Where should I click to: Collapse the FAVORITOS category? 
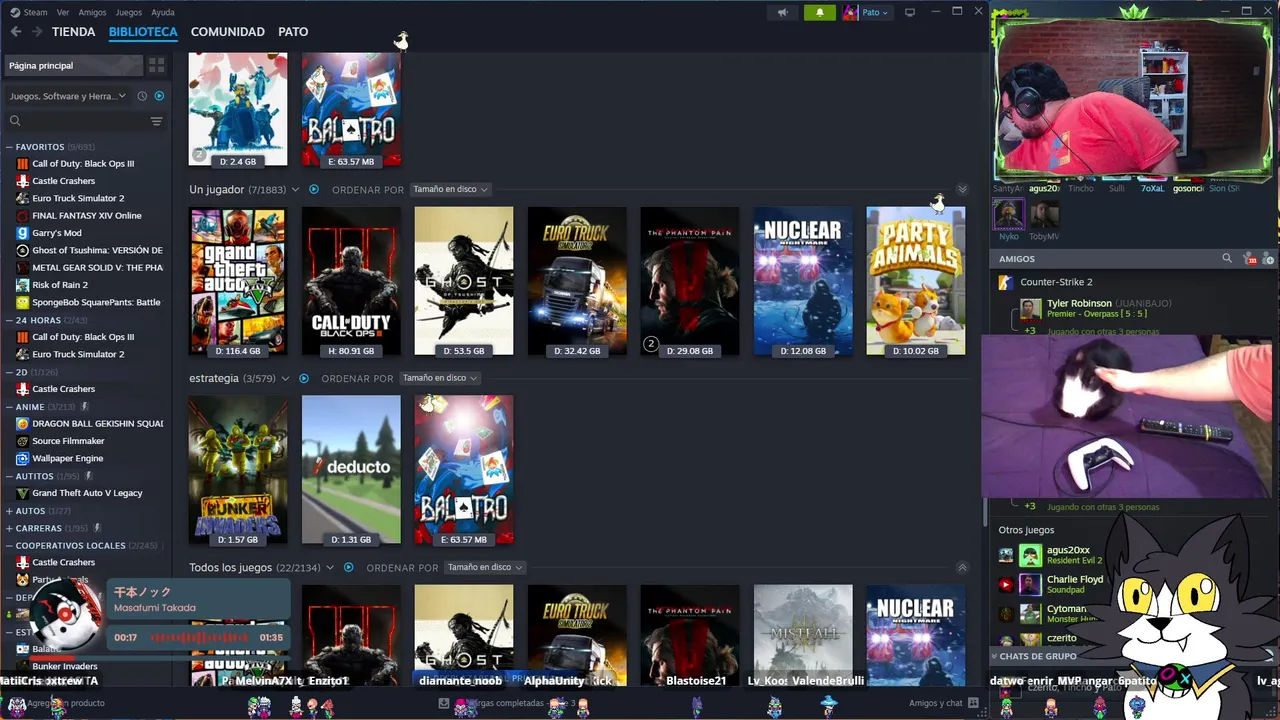coord(9,147)
